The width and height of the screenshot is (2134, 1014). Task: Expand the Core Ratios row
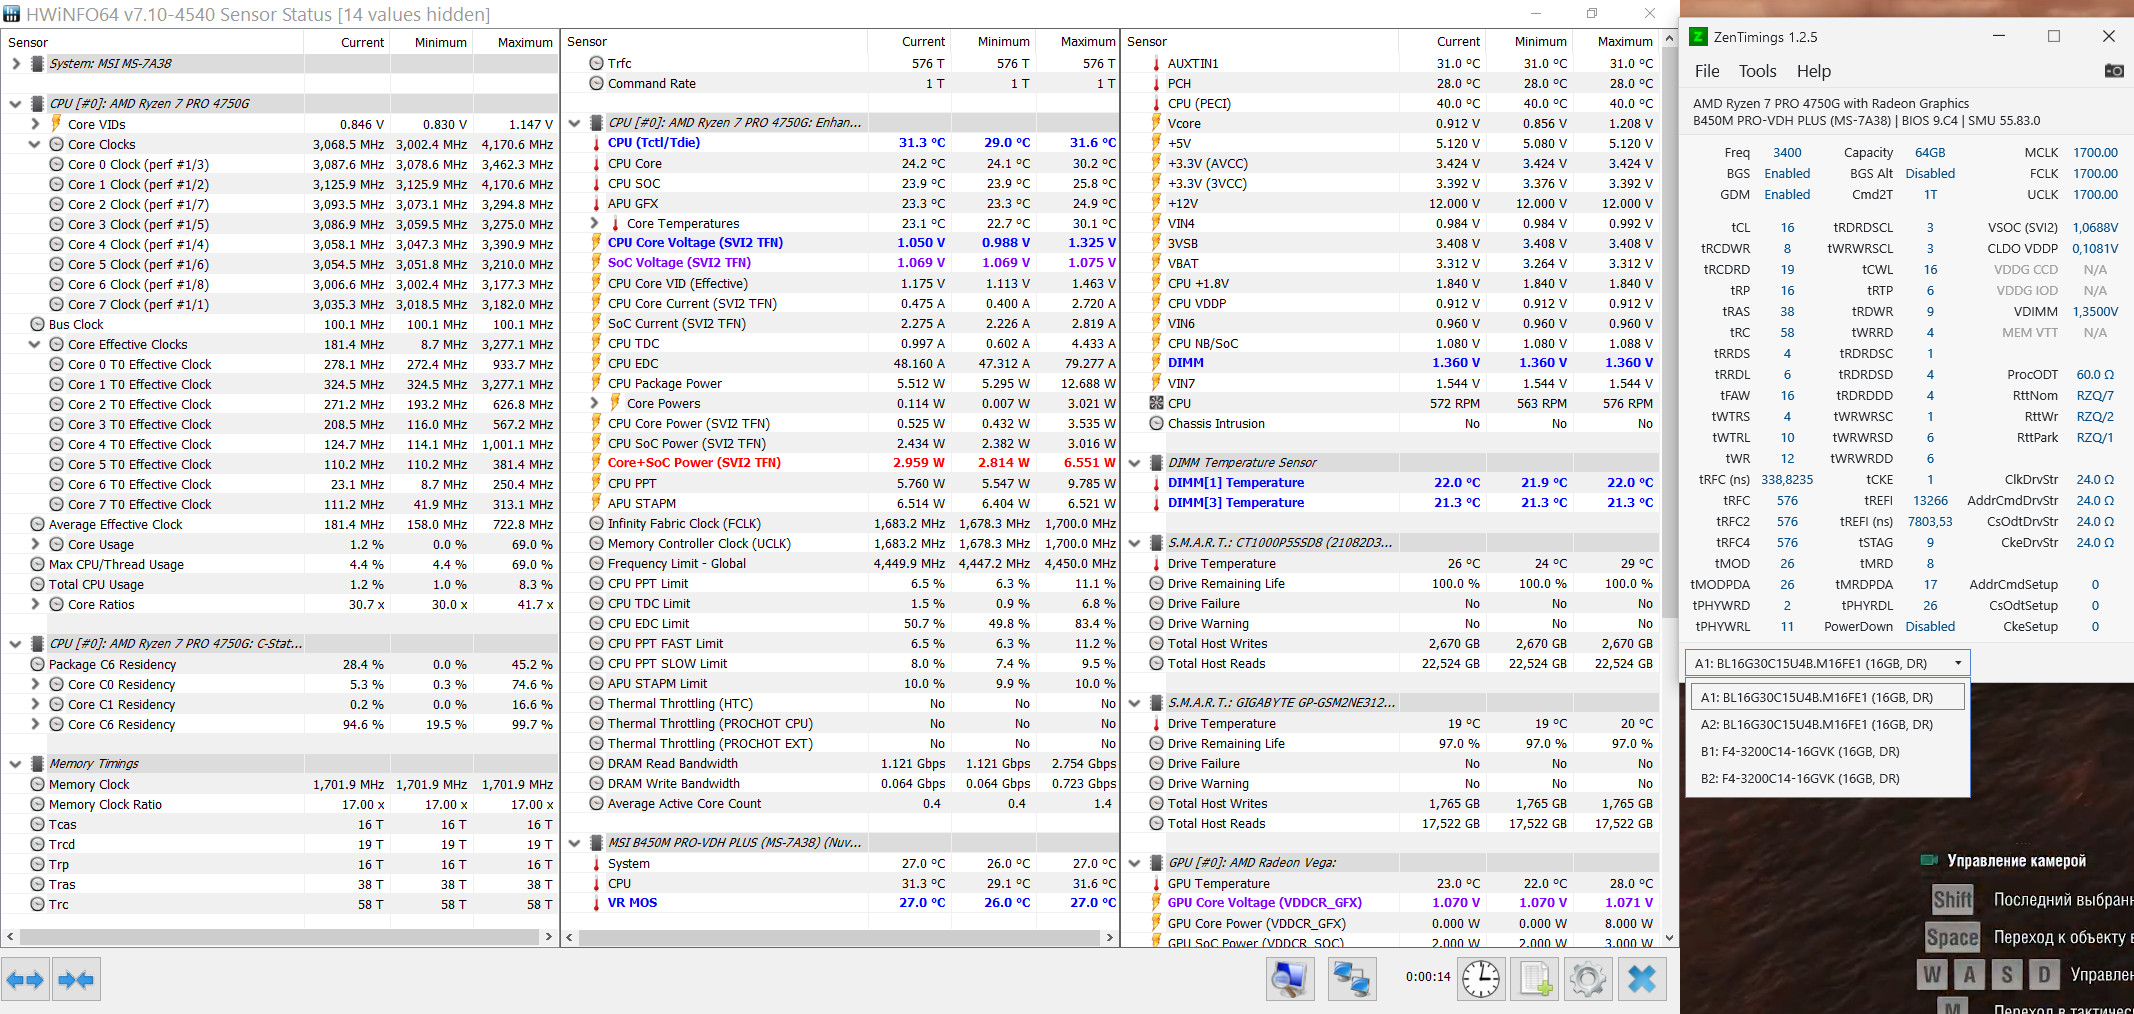[x=35, y=604]
